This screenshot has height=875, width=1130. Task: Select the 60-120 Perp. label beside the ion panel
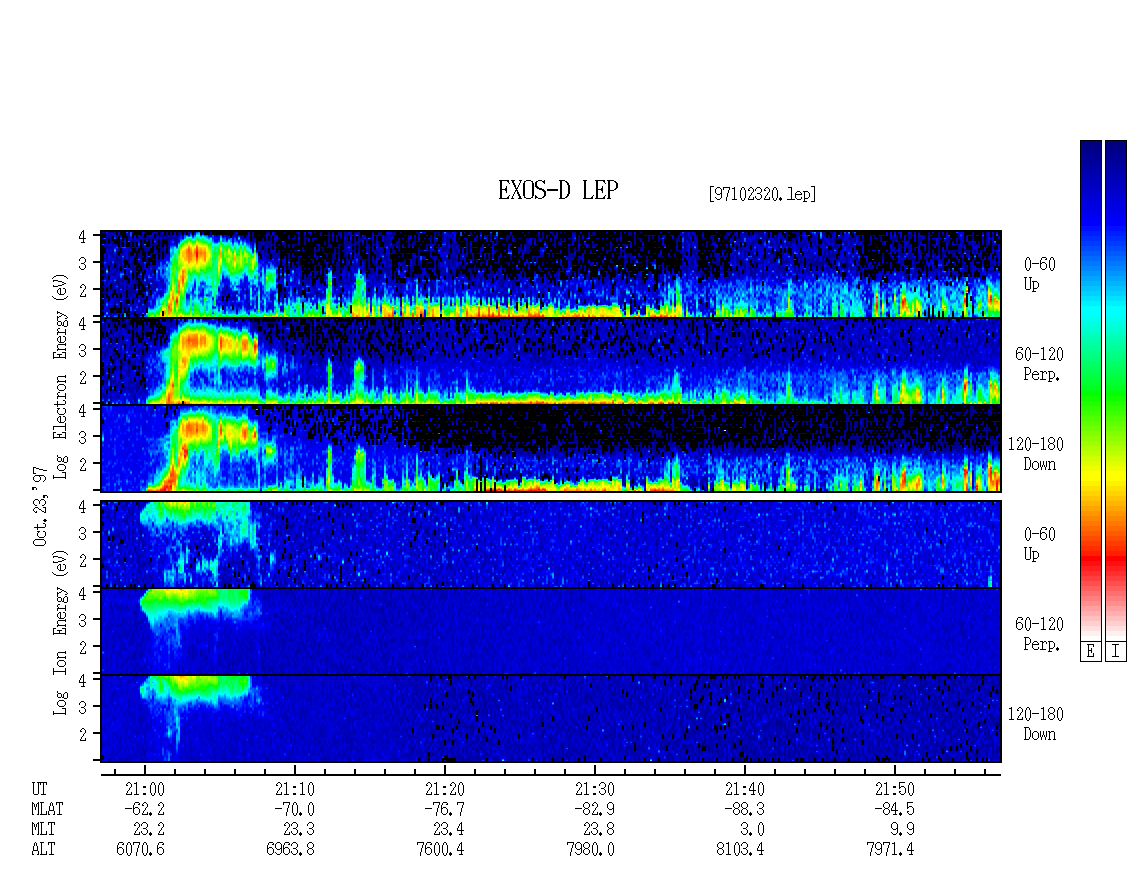click(1039, 634)
